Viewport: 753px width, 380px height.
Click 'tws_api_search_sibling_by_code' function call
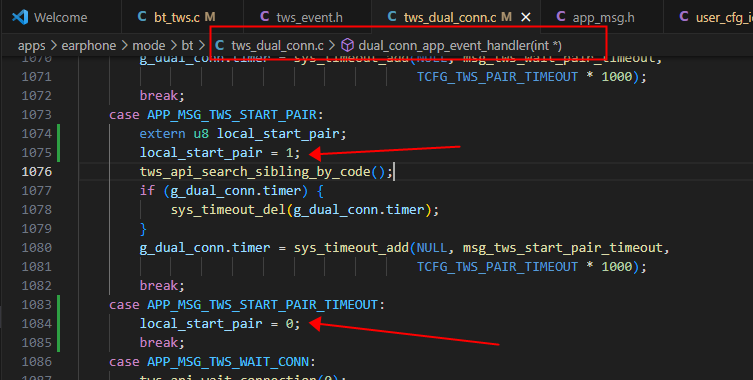[x=255, y=172]
